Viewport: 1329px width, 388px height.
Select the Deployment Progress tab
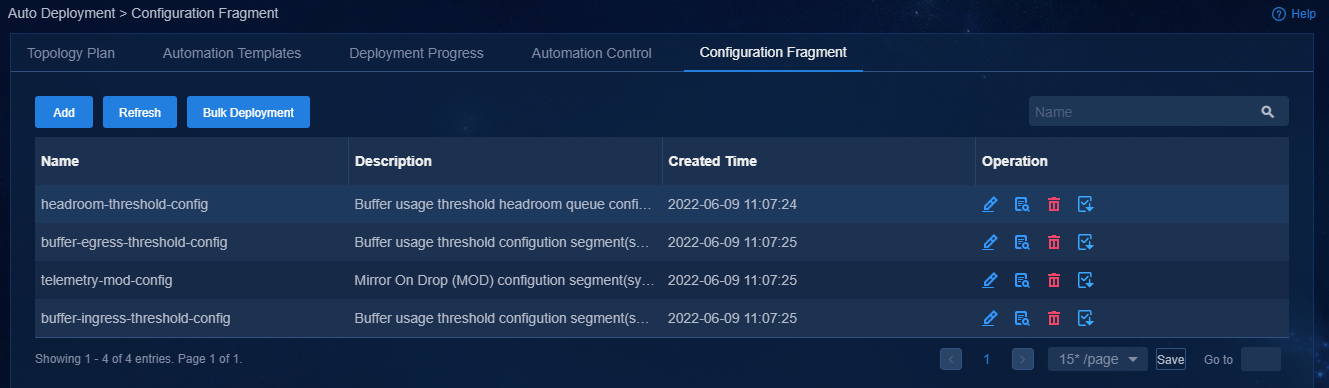[x=416, y=53]
